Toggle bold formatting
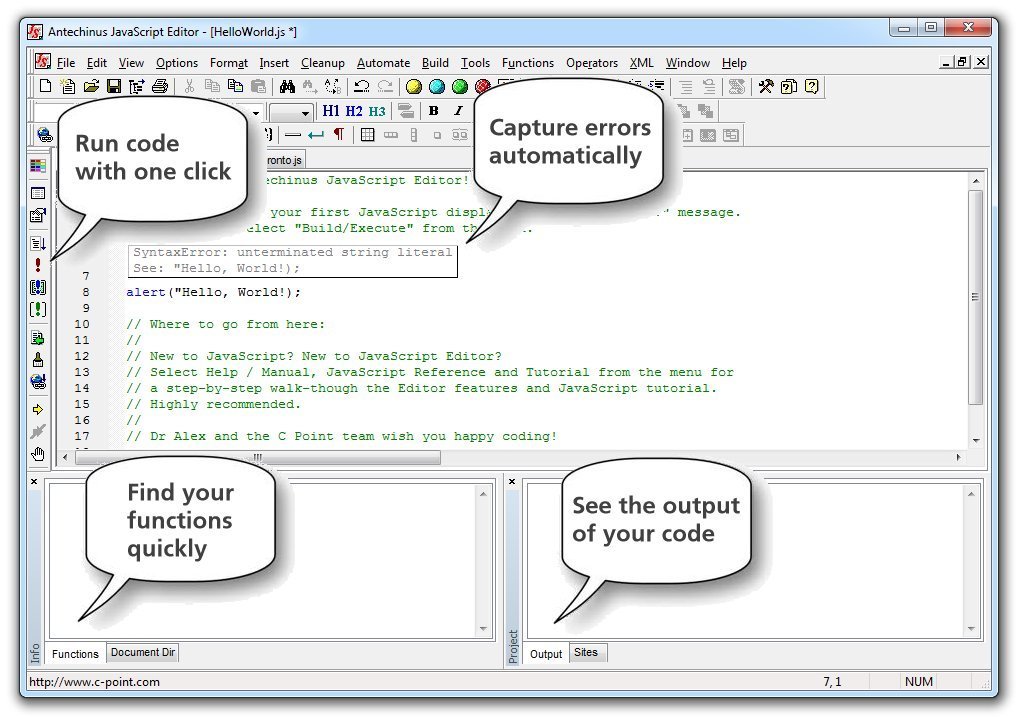Viewport: 1024px width, 718px height. click(434, 110)
